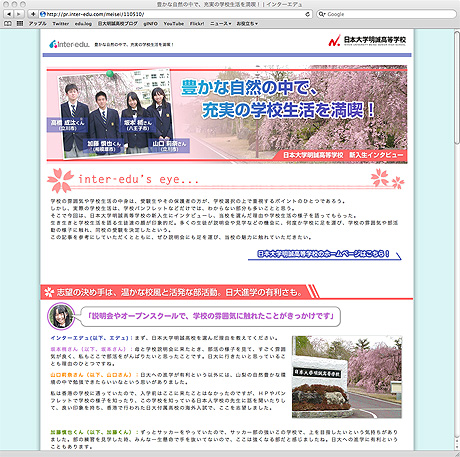Click the school gate photo
This screenshot has height=457, width=460.
[x=347, y=377]
